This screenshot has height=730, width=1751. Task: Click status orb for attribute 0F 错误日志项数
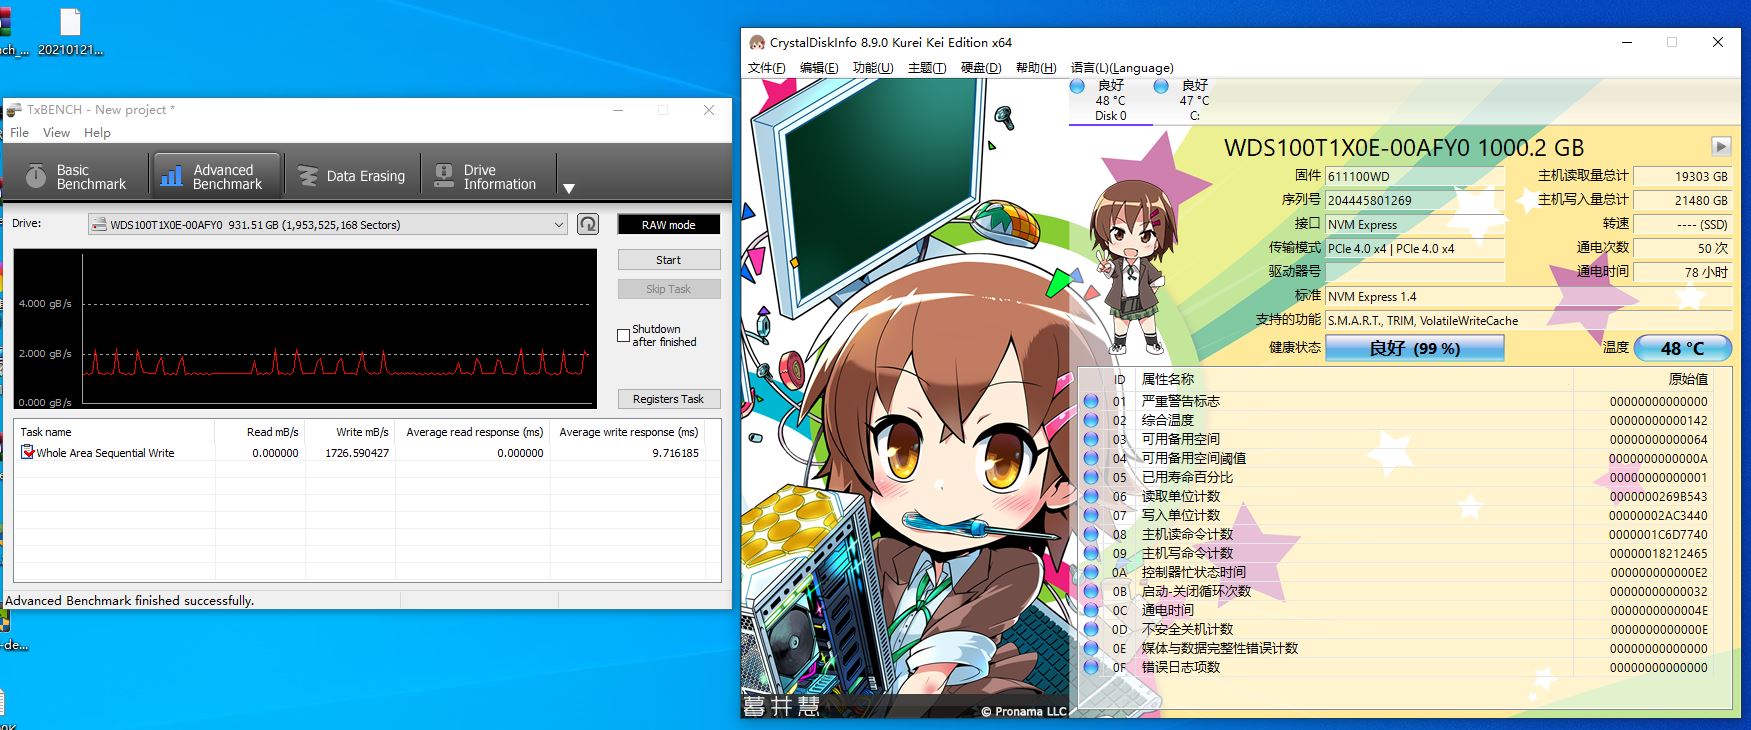tap(1091, 667)
